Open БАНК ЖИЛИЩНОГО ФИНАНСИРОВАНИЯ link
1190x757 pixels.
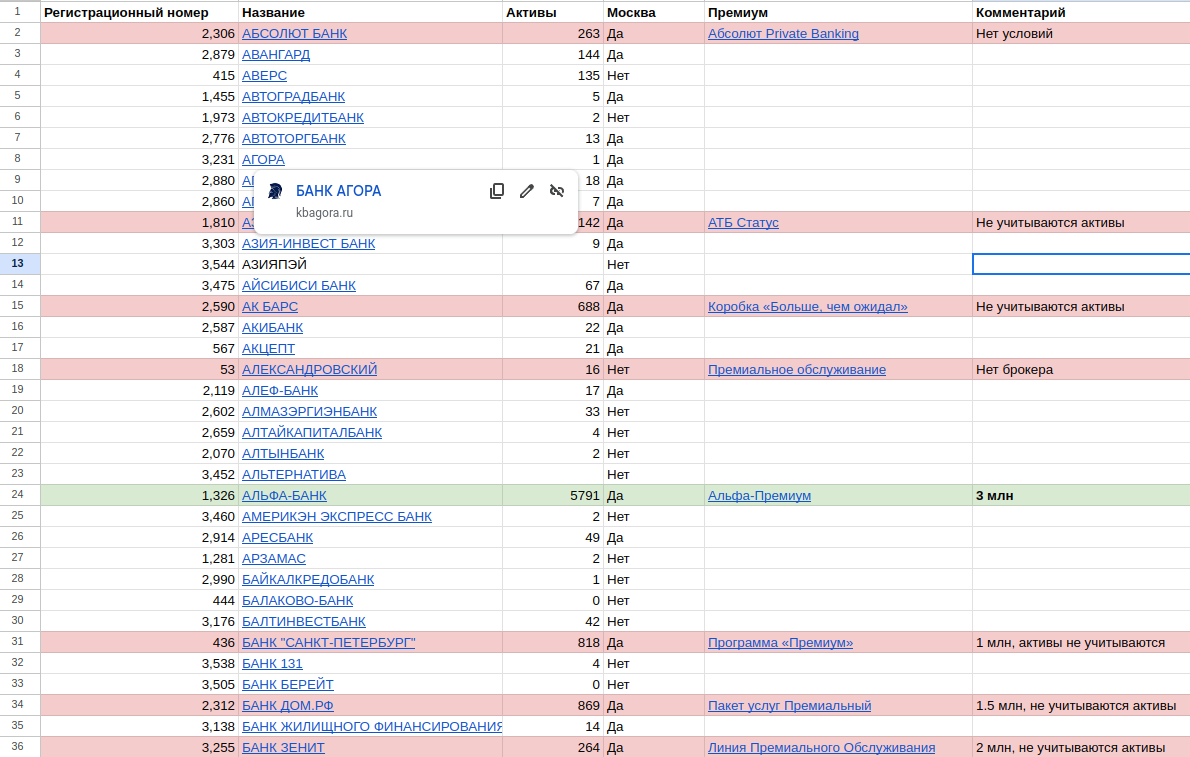click(372, 727)
